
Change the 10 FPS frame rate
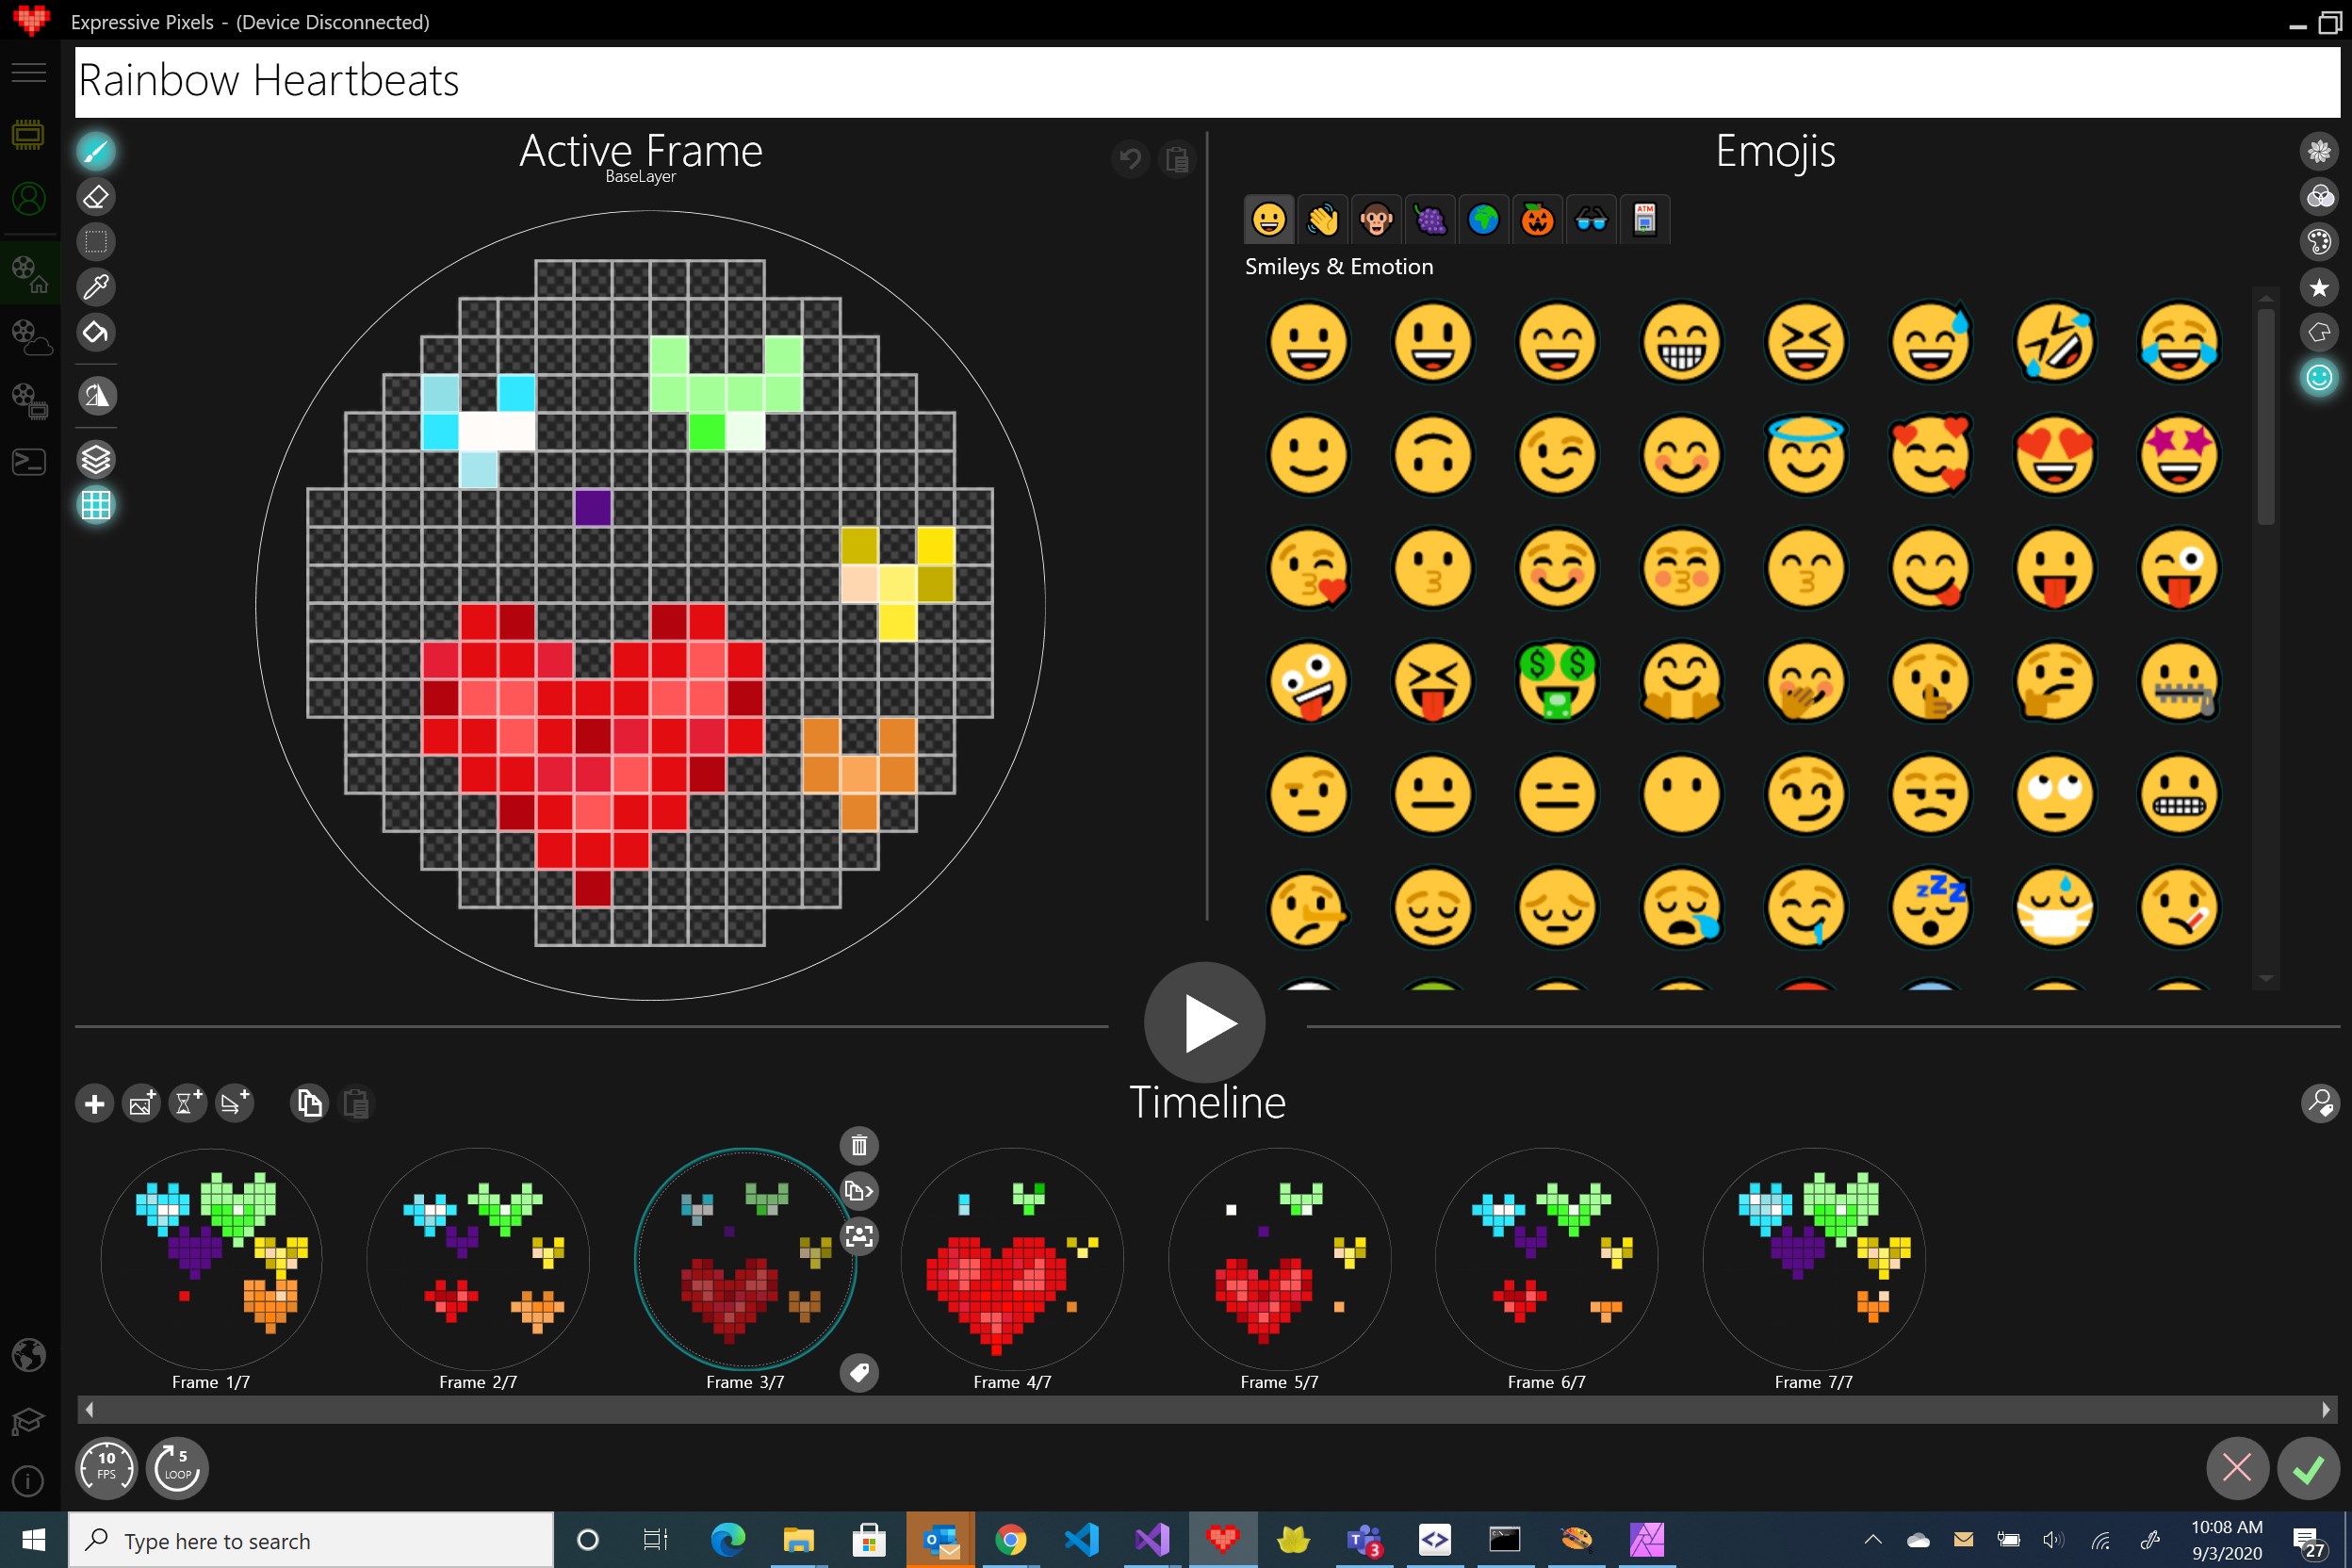point(106,1468)
